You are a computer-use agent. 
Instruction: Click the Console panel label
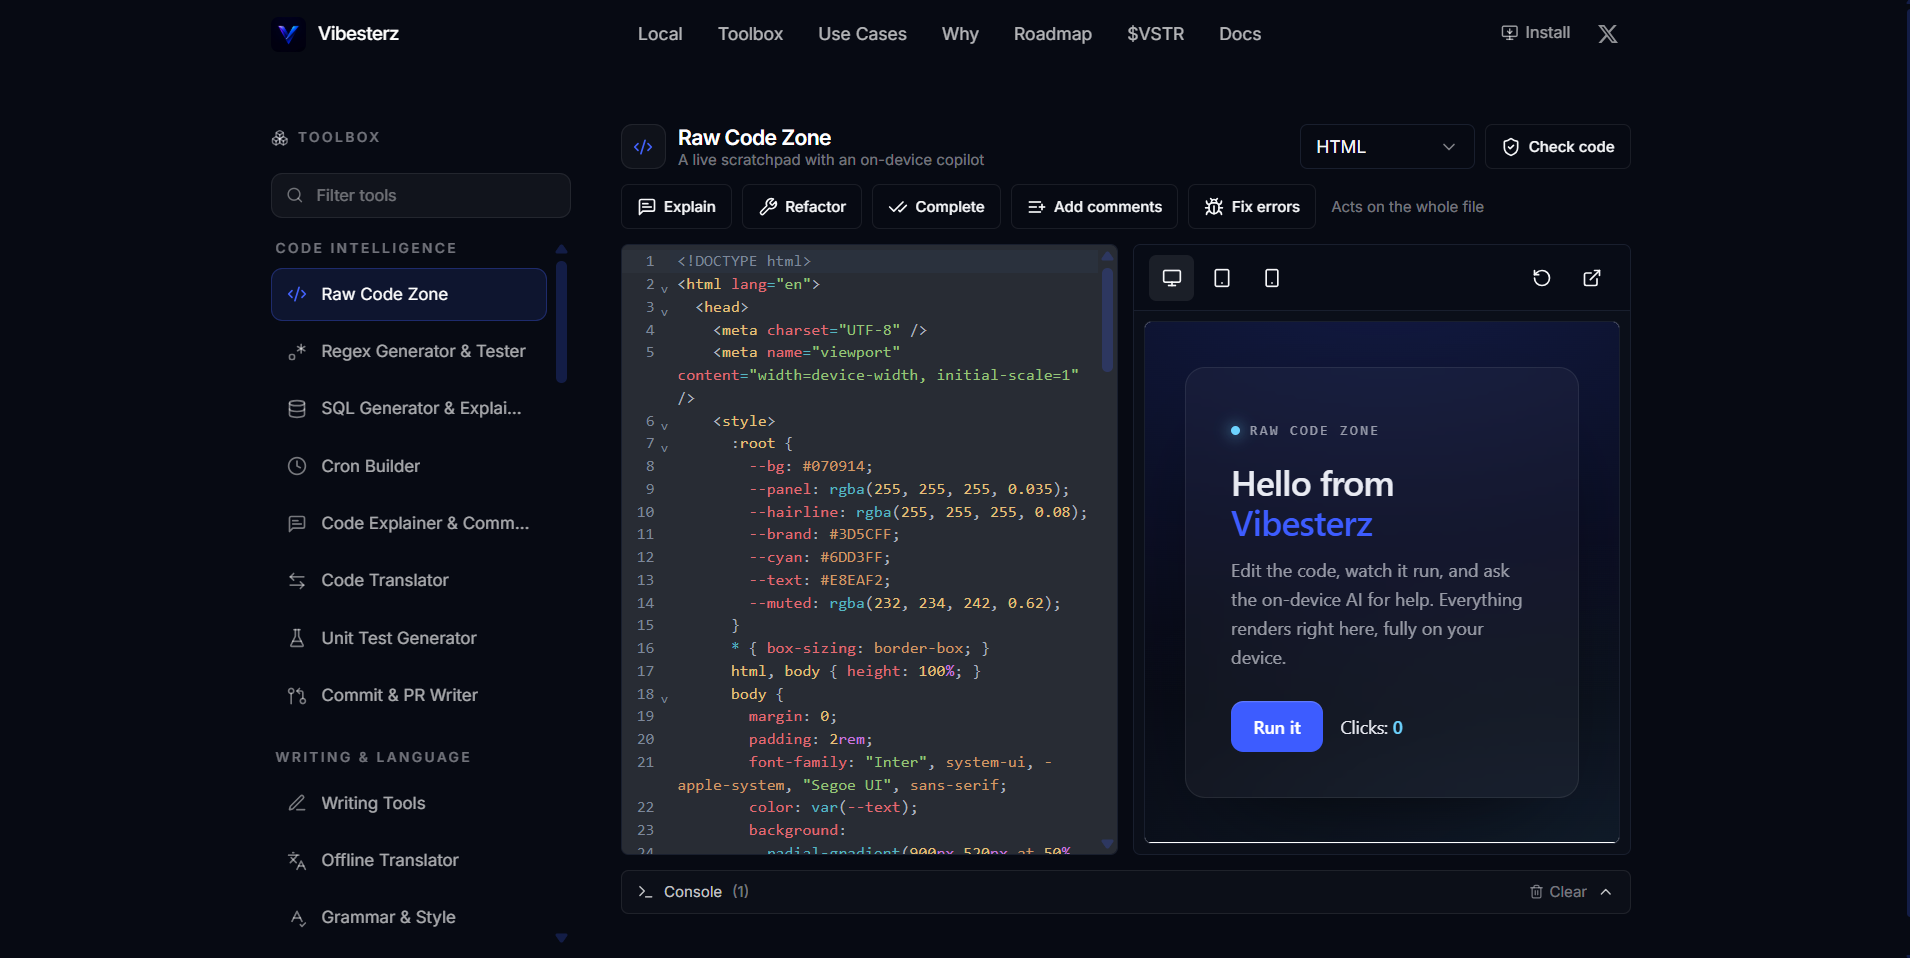pyautogui.click(x=692, y=892)
